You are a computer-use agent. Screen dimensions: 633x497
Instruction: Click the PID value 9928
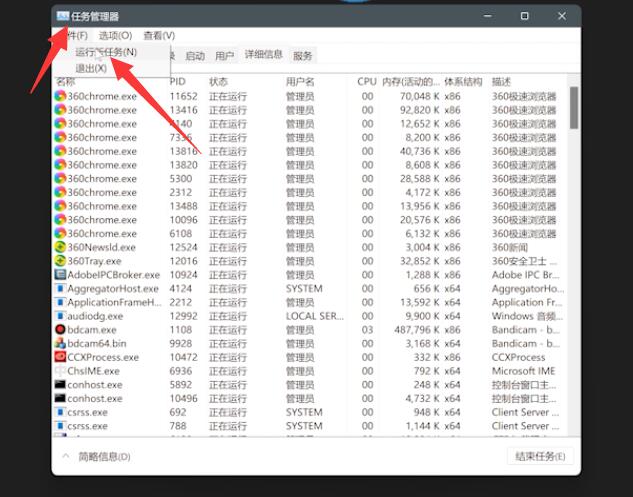click(180, 344)
